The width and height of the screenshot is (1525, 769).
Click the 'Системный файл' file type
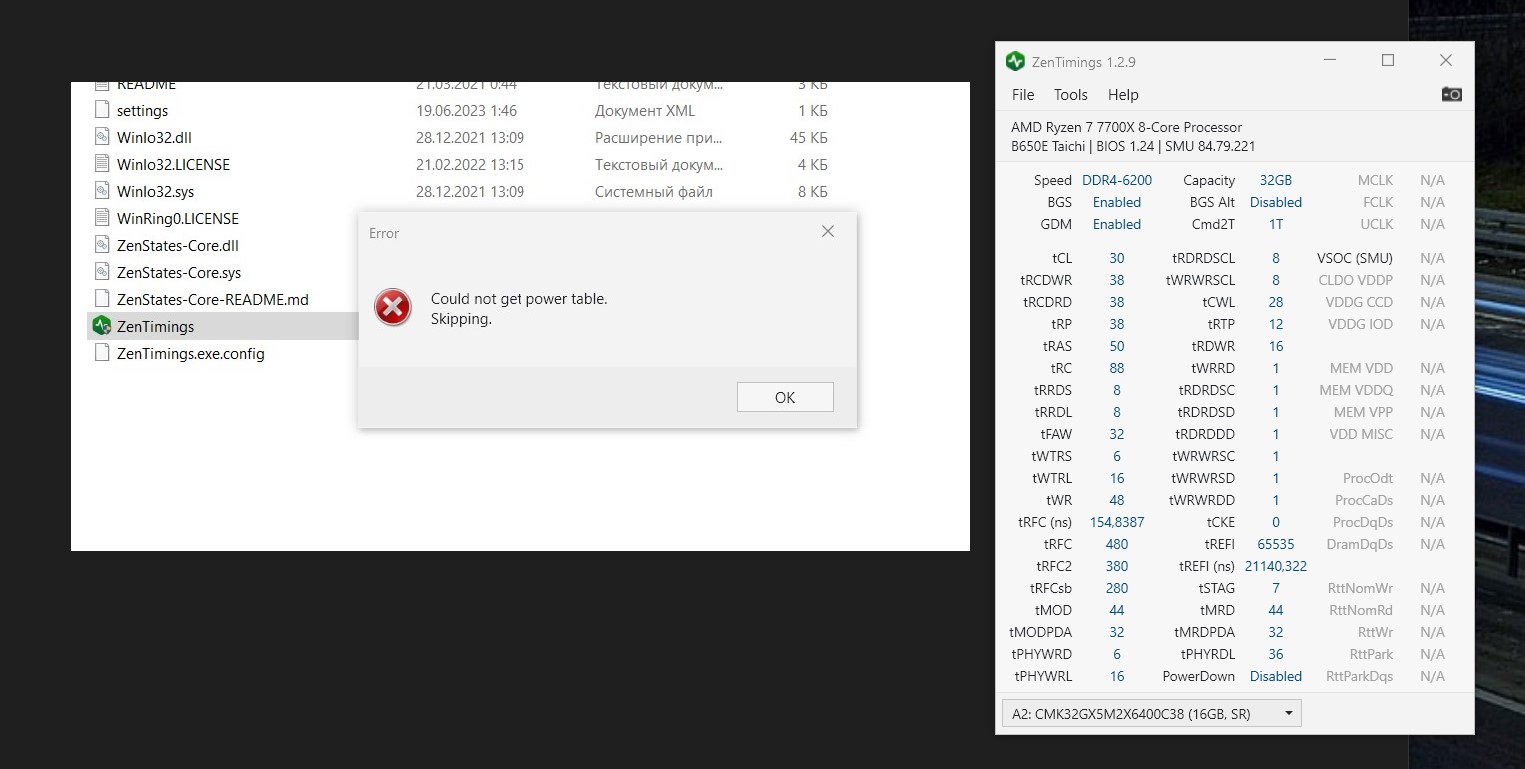(x=654, y=192)
